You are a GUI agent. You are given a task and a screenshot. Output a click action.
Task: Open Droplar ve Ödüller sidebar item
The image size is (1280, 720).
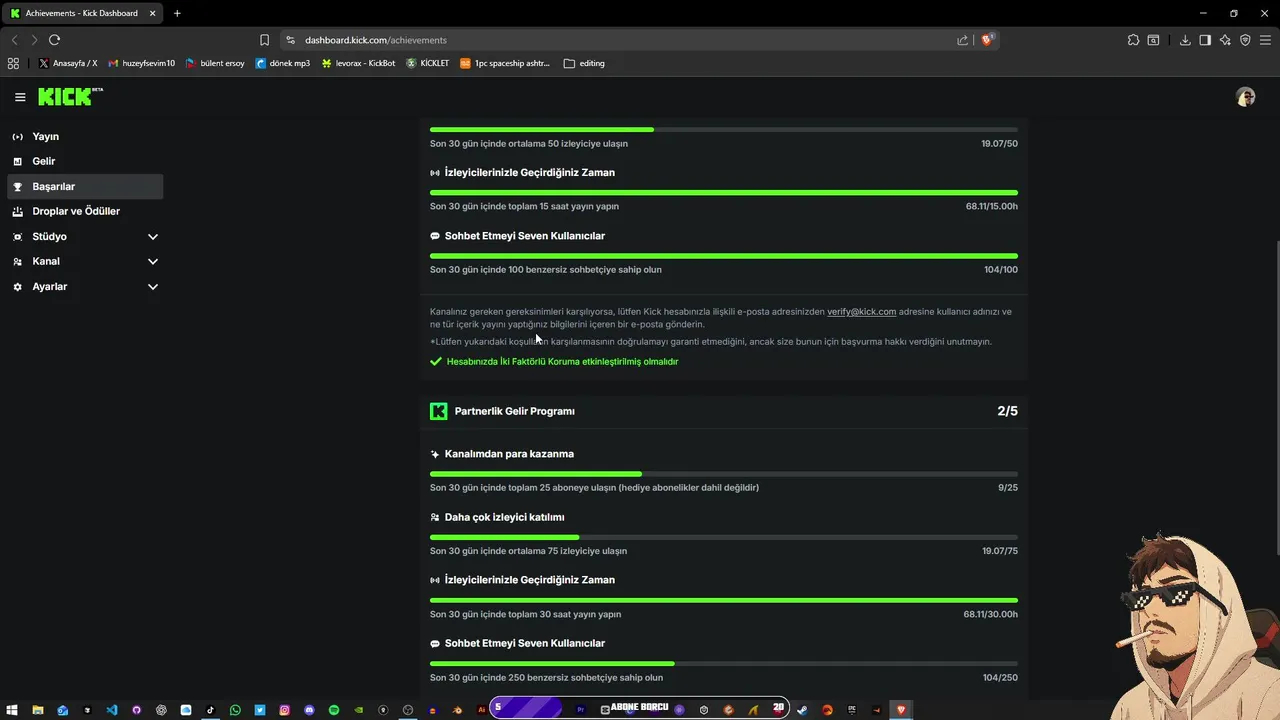pos(85,211)
